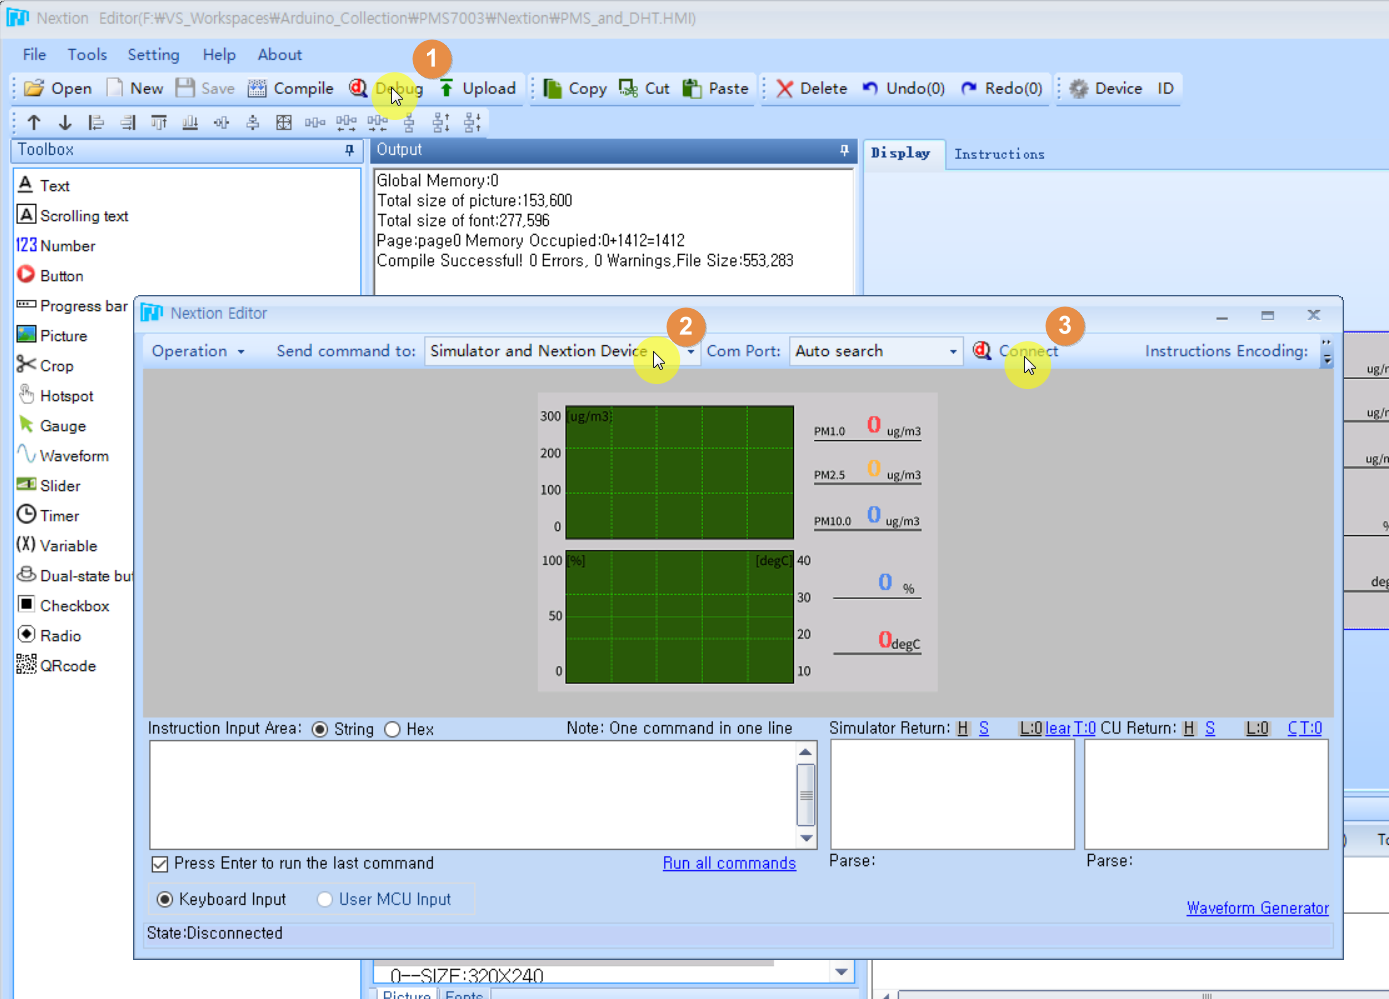
Task: Switch to the Display tab
Action: pyautogui.click(x=901, y=153)
